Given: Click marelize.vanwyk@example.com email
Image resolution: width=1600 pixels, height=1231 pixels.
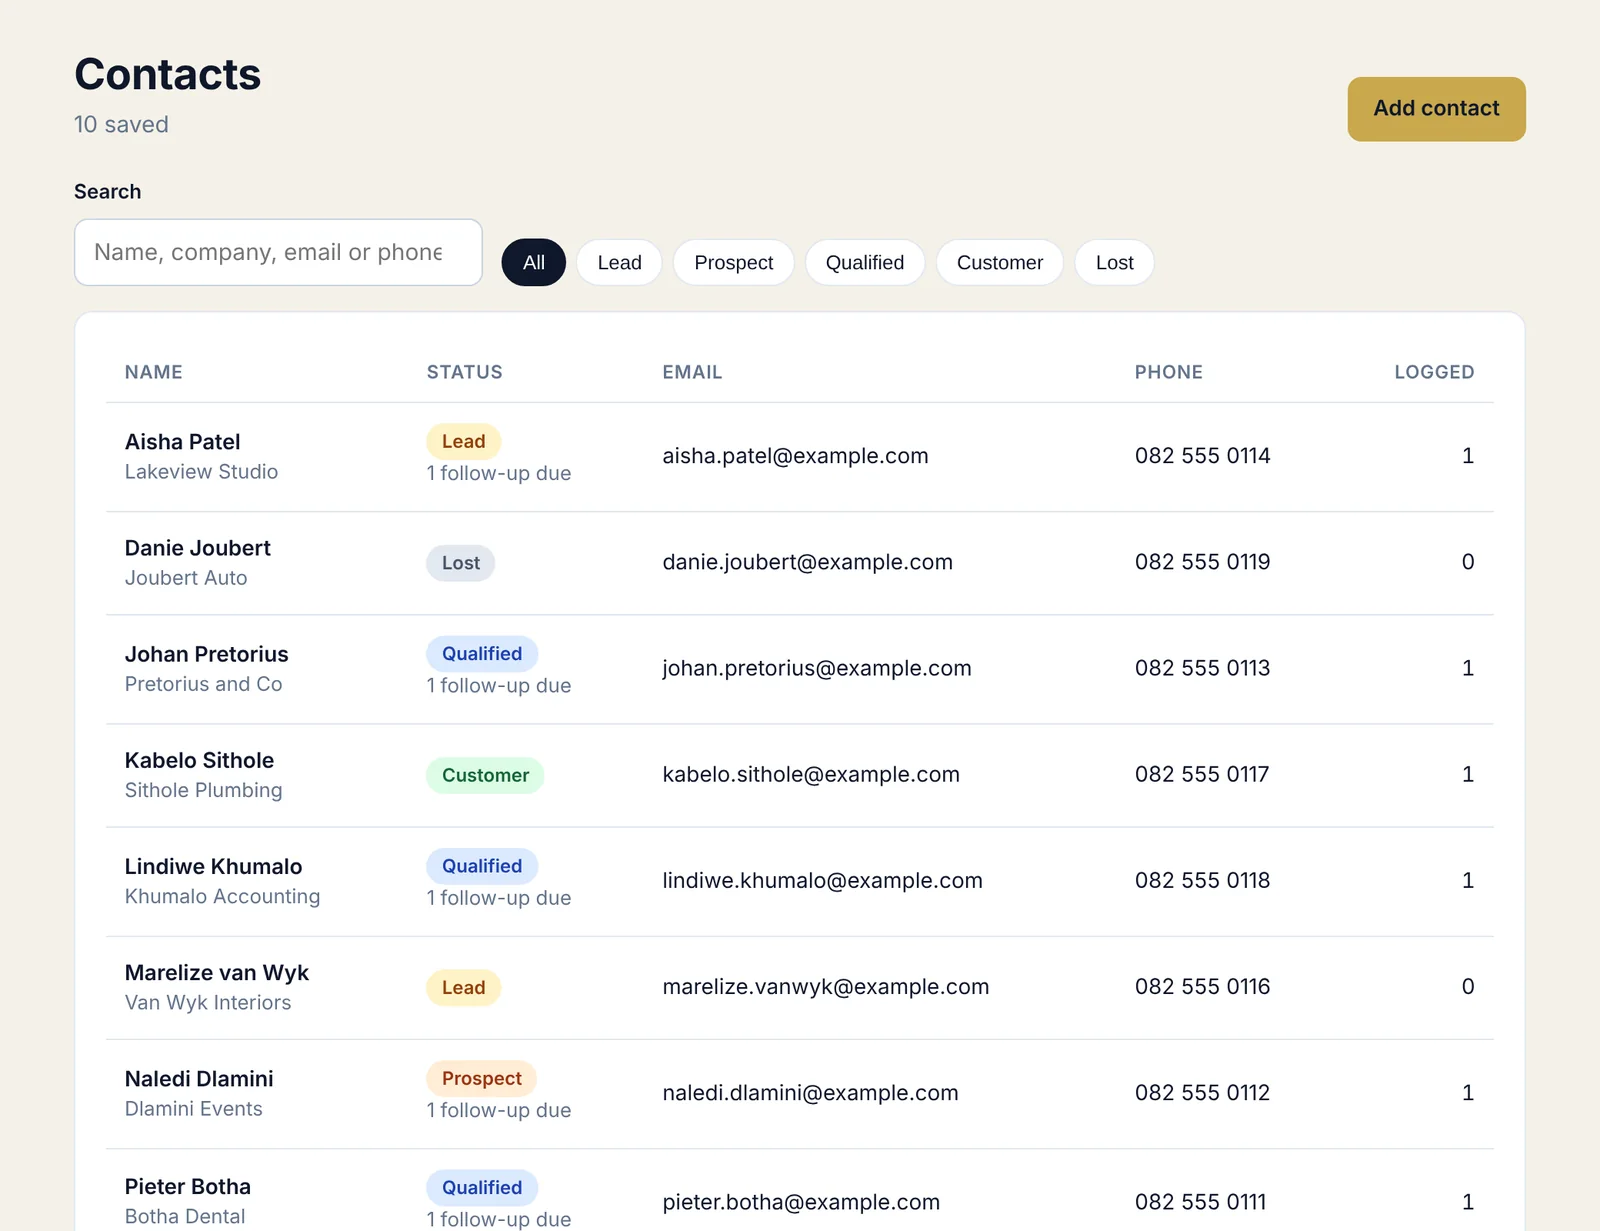Looking at the screenshot, I should 826,986.
